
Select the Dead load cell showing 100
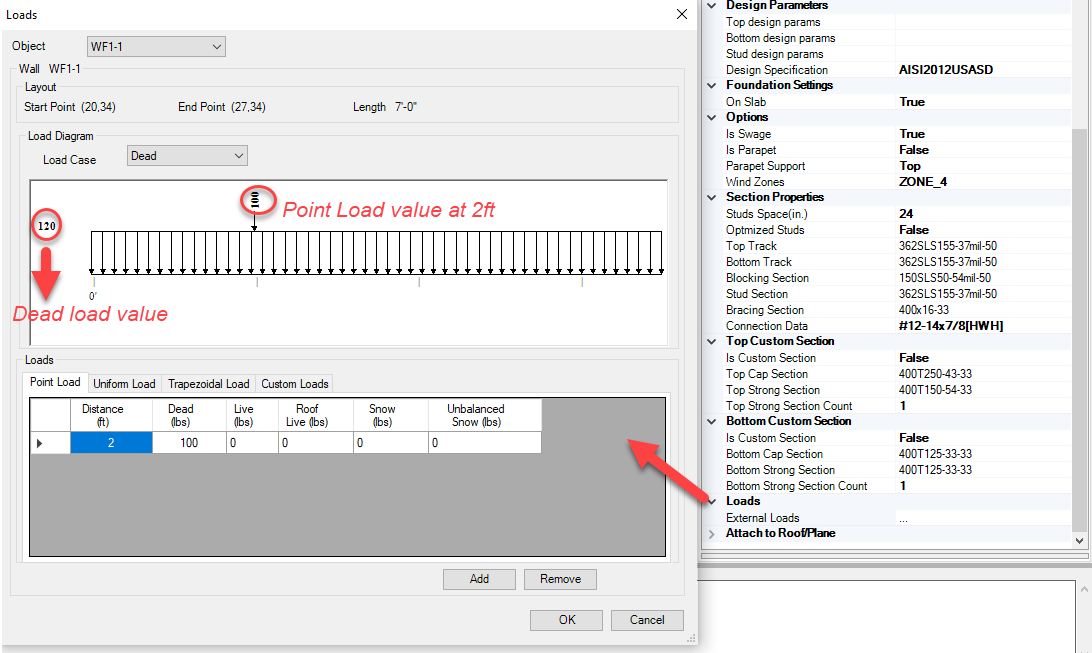click(x=189, y=442)
